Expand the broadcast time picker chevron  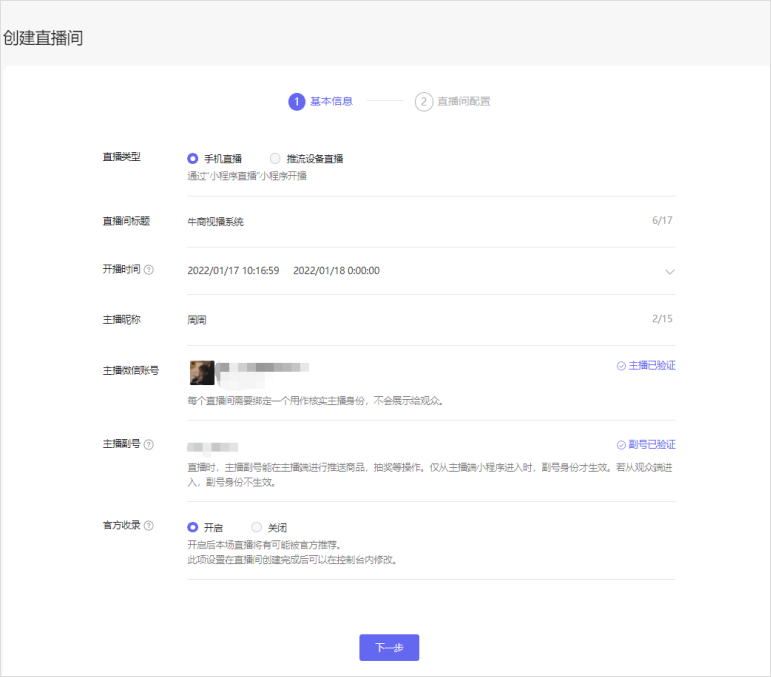tap(670, 271)
